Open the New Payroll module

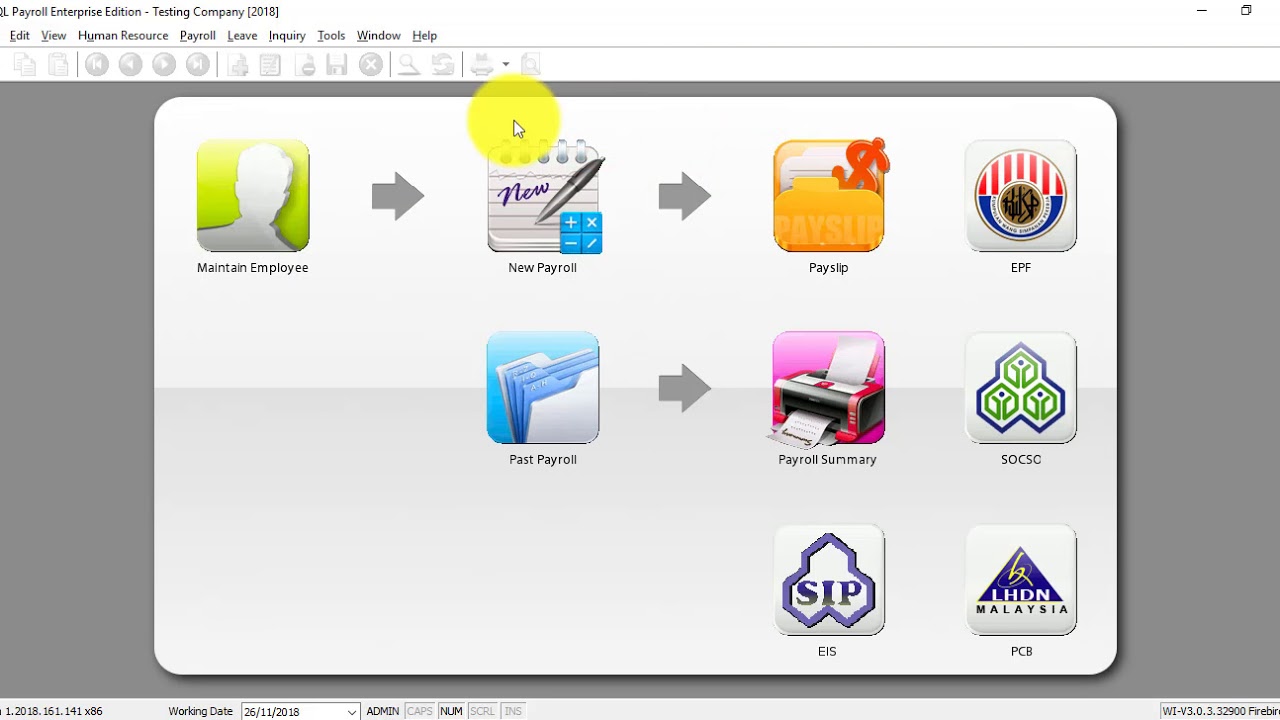(x=543, y=195)
